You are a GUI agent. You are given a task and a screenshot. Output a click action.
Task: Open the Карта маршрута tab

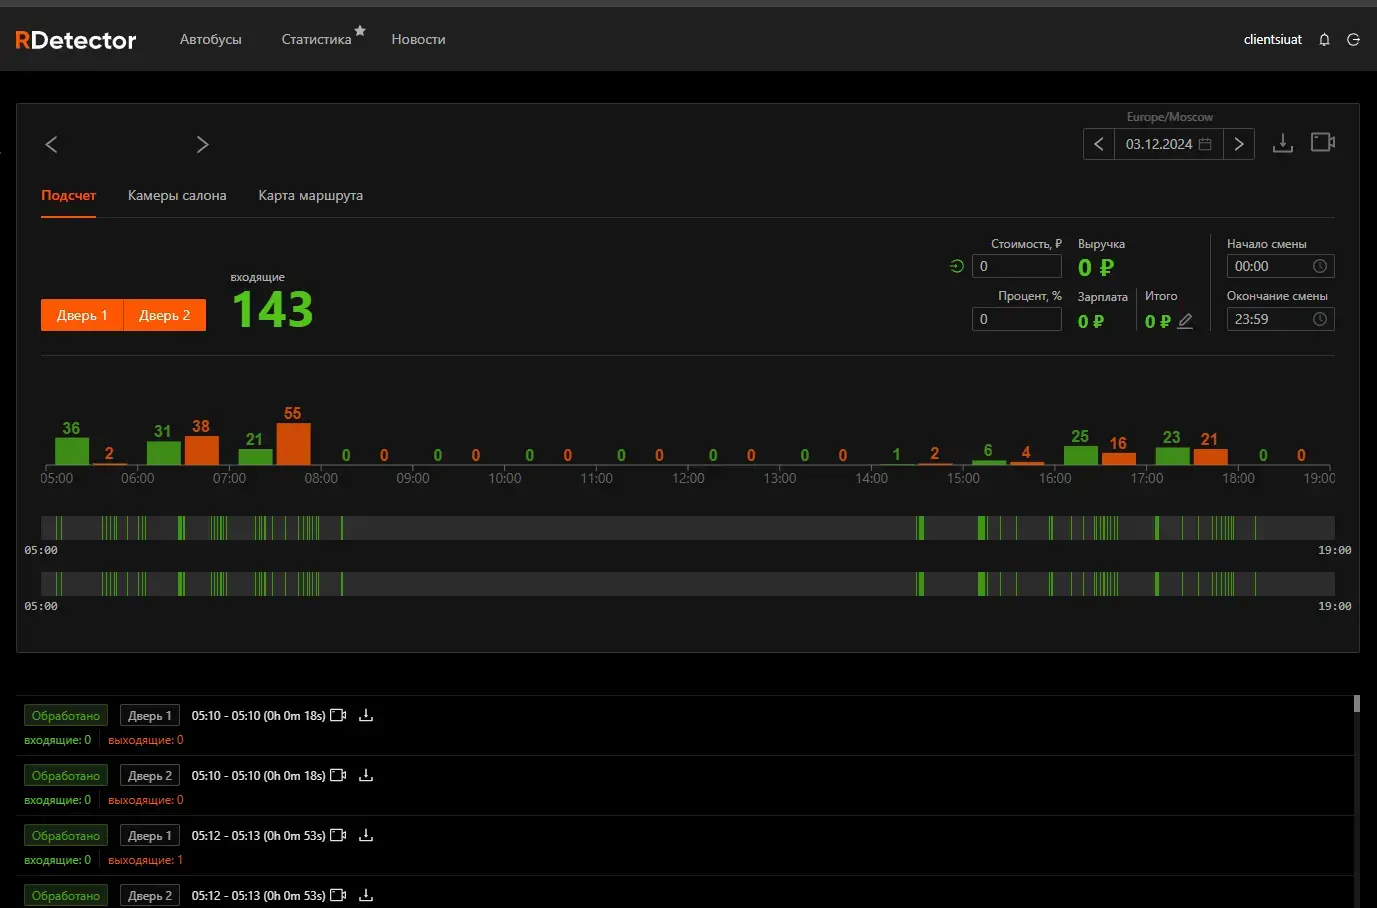[x=310, y=196]
